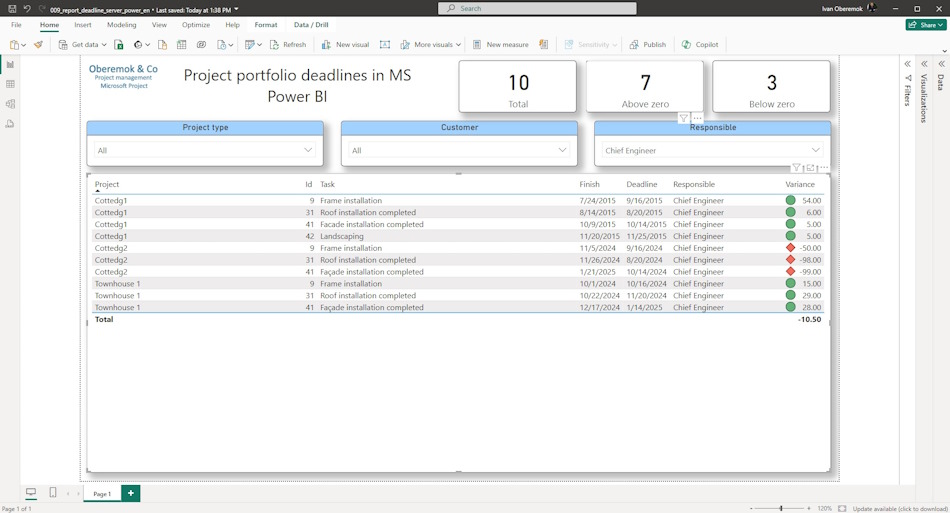
Task: Click the Quick measure icon
Action: pos(543,45)
